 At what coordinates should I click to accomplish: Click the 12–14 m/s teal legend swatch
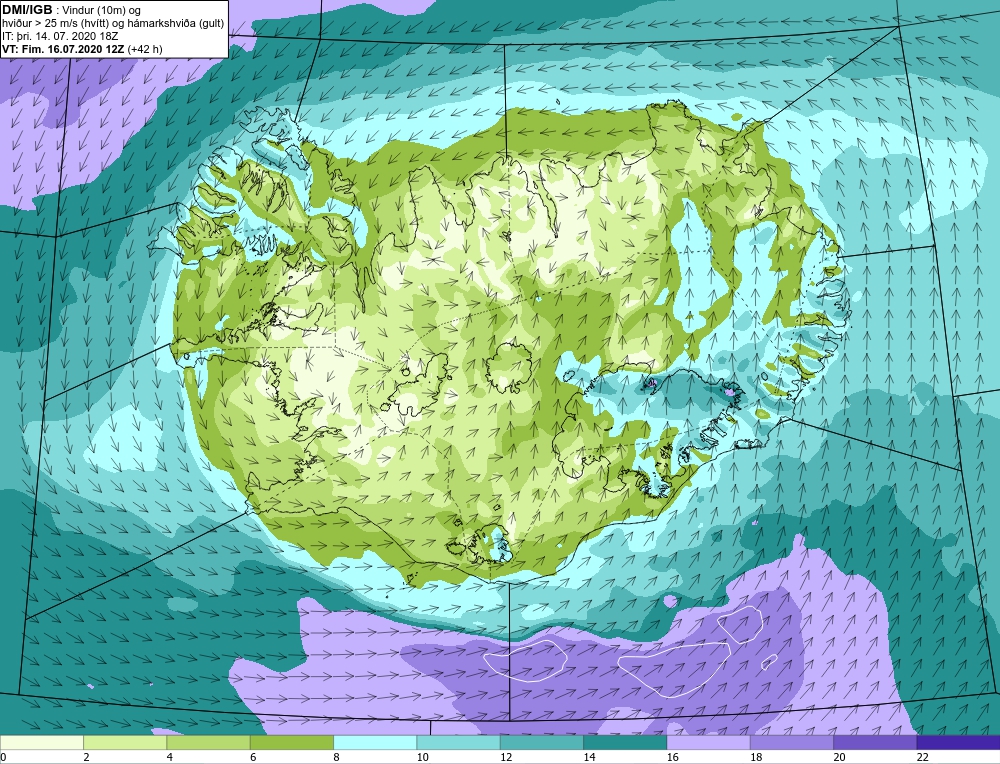coord(541,743)
